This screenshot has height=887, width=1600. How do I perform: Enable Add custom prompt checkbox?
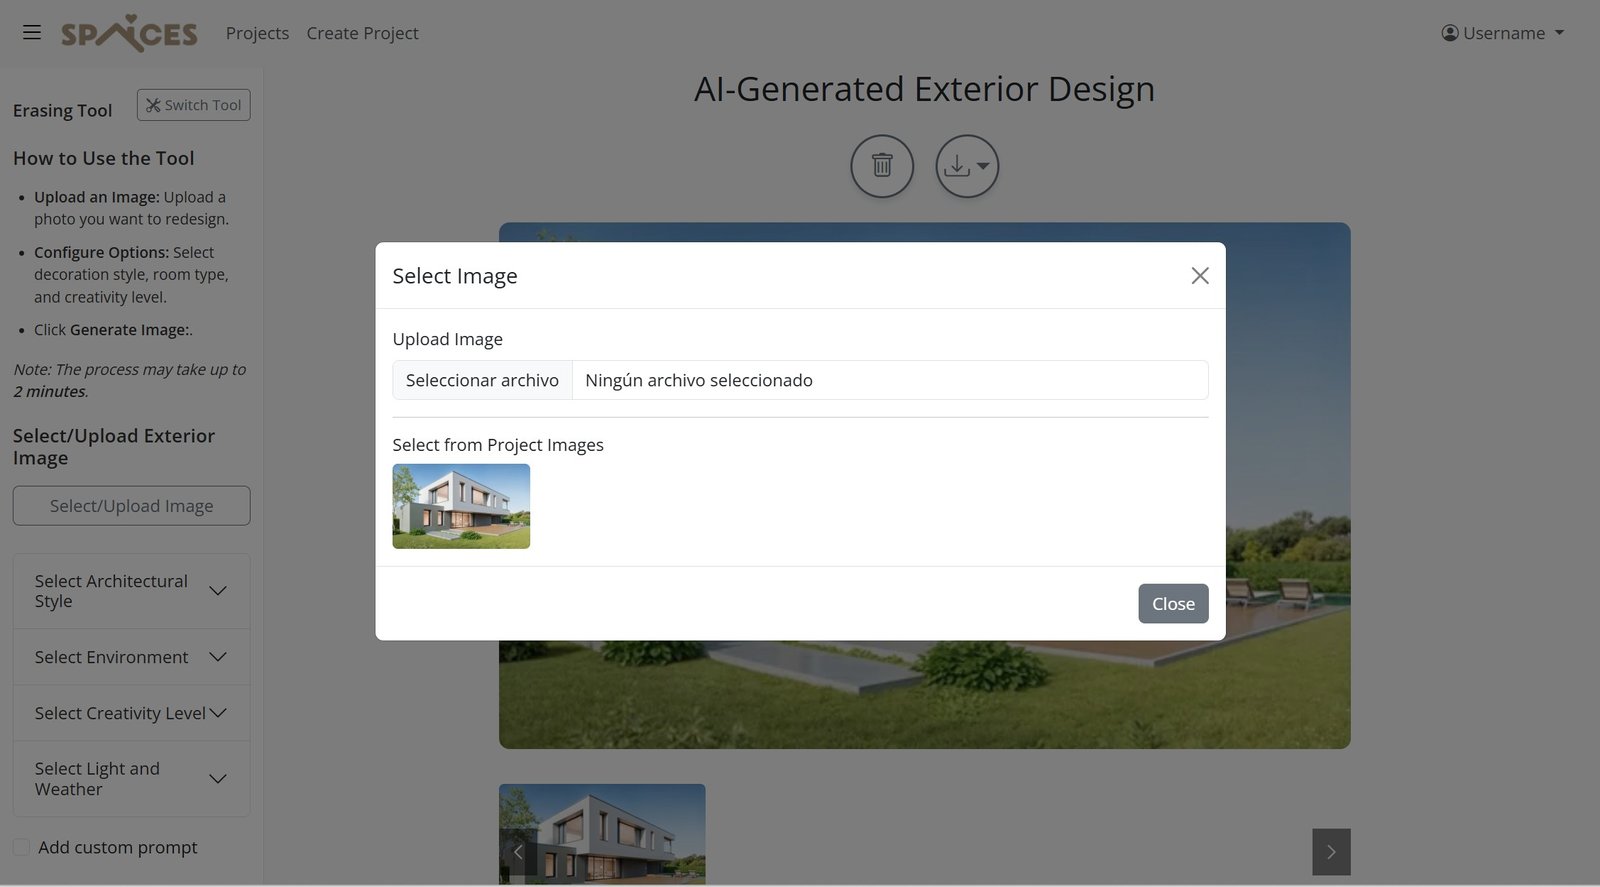[21, 847]
